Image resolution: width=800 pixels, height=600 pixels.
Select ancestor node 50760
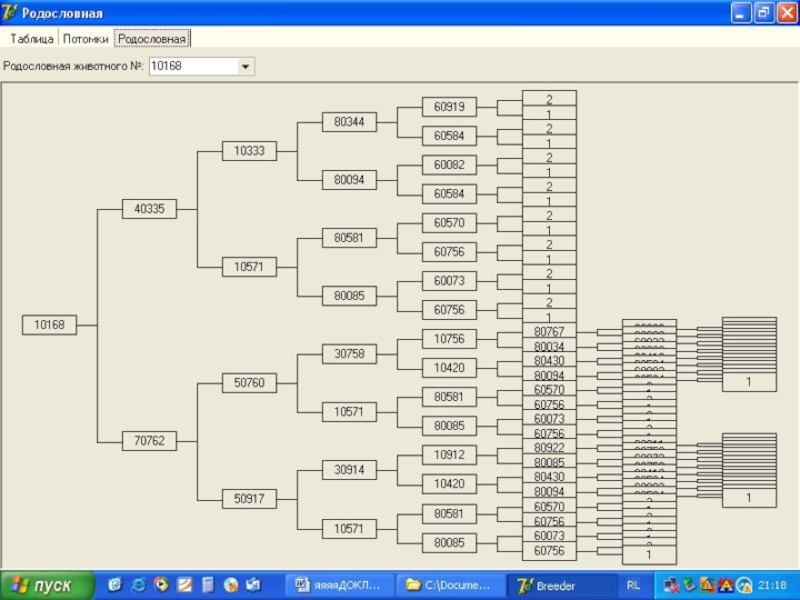tap(249, 383)
